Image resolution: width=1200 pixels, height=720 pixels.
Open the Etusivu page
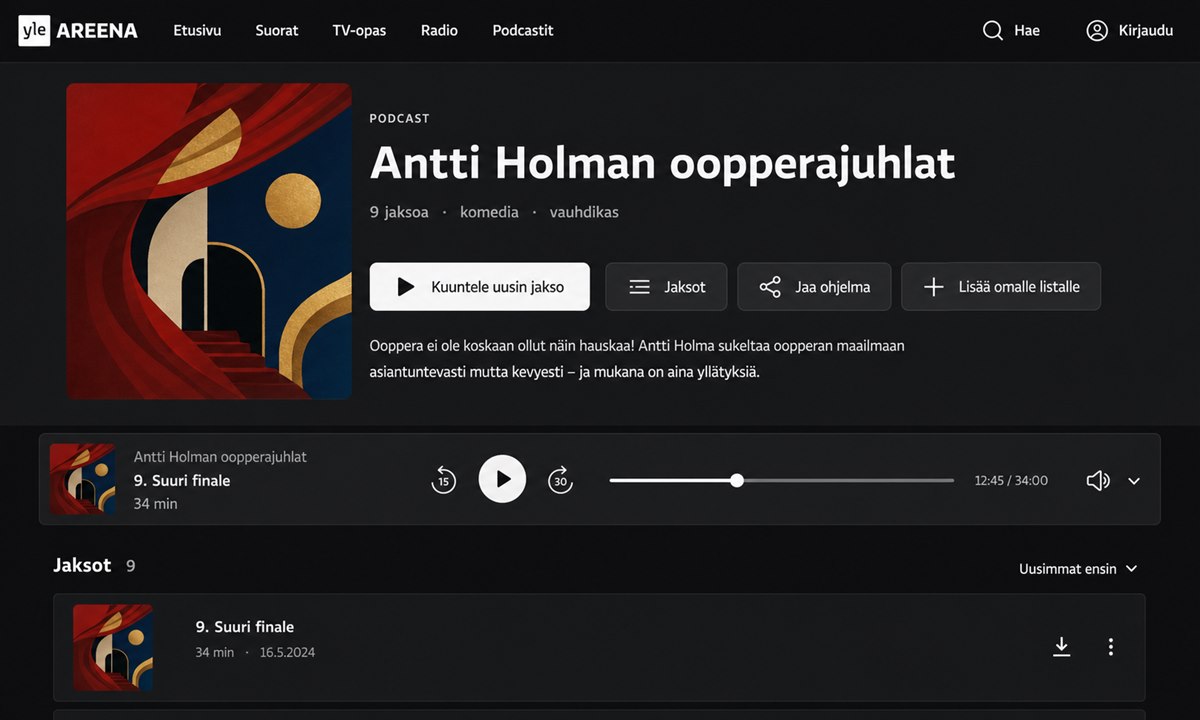[197, 31]
